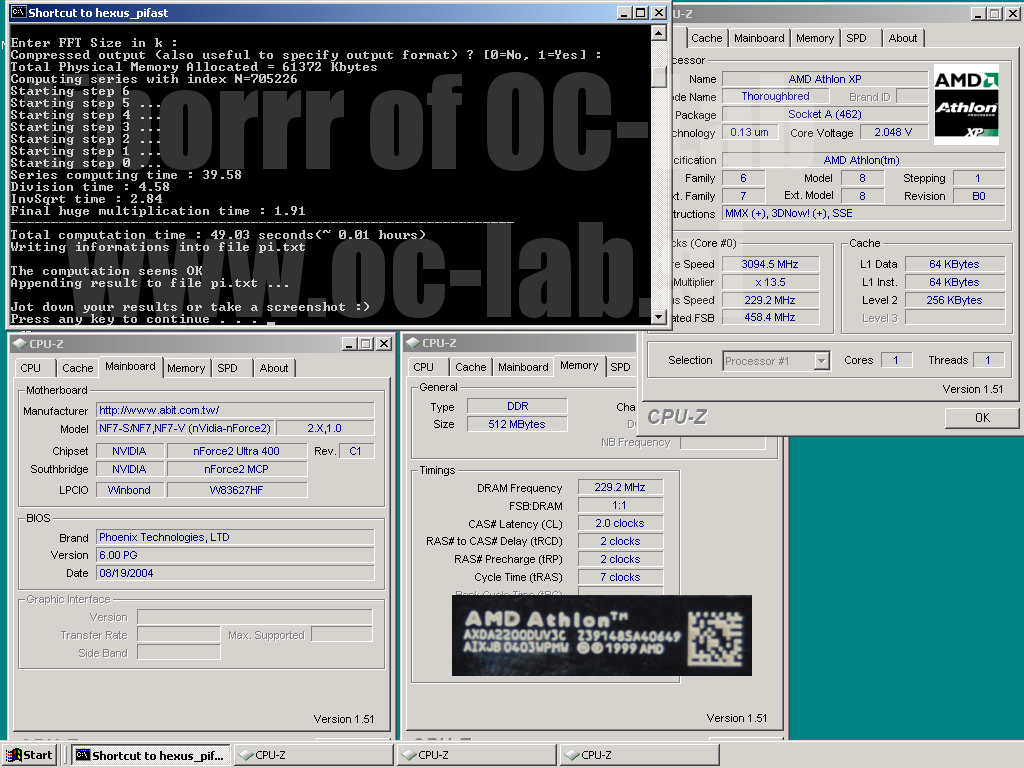Click nForce2 Ultra 400 chipset value

tap(236, 451)
